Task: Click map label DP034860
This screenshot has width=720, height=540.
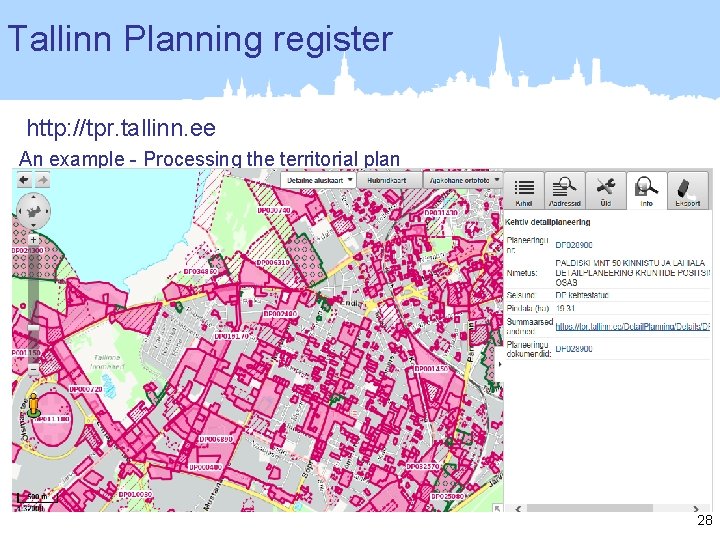Action: tap(200, 272)
